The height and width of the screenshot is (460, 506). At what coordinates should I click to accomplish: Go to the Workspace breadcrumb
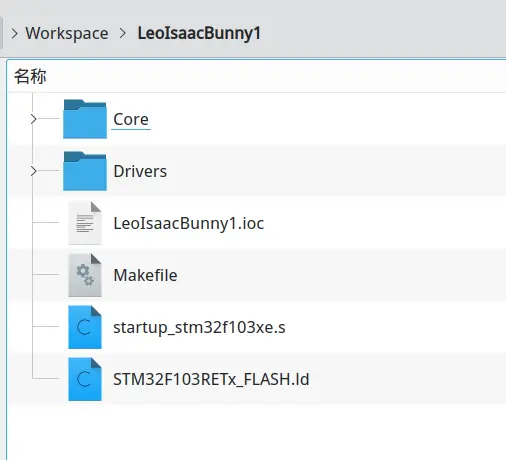click(67, 34)
